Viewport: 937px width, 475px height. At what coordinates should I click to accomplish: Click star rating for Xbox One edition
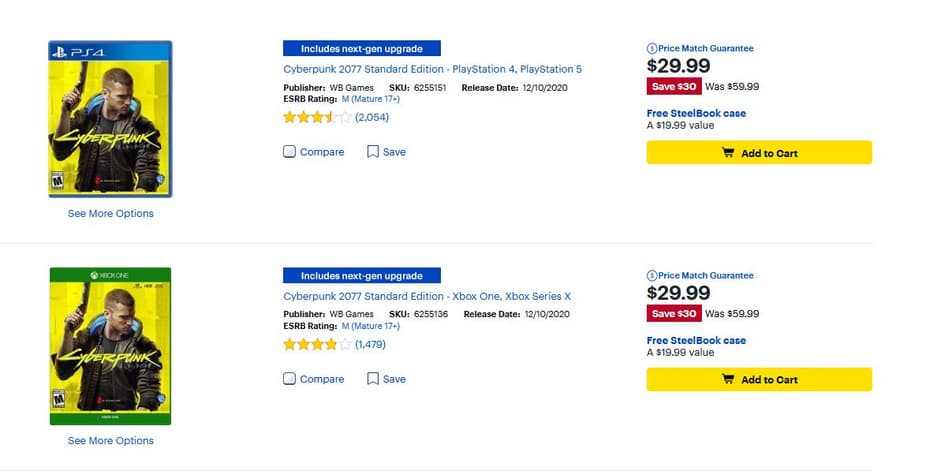pyautogui.click(x=317, y=344)
